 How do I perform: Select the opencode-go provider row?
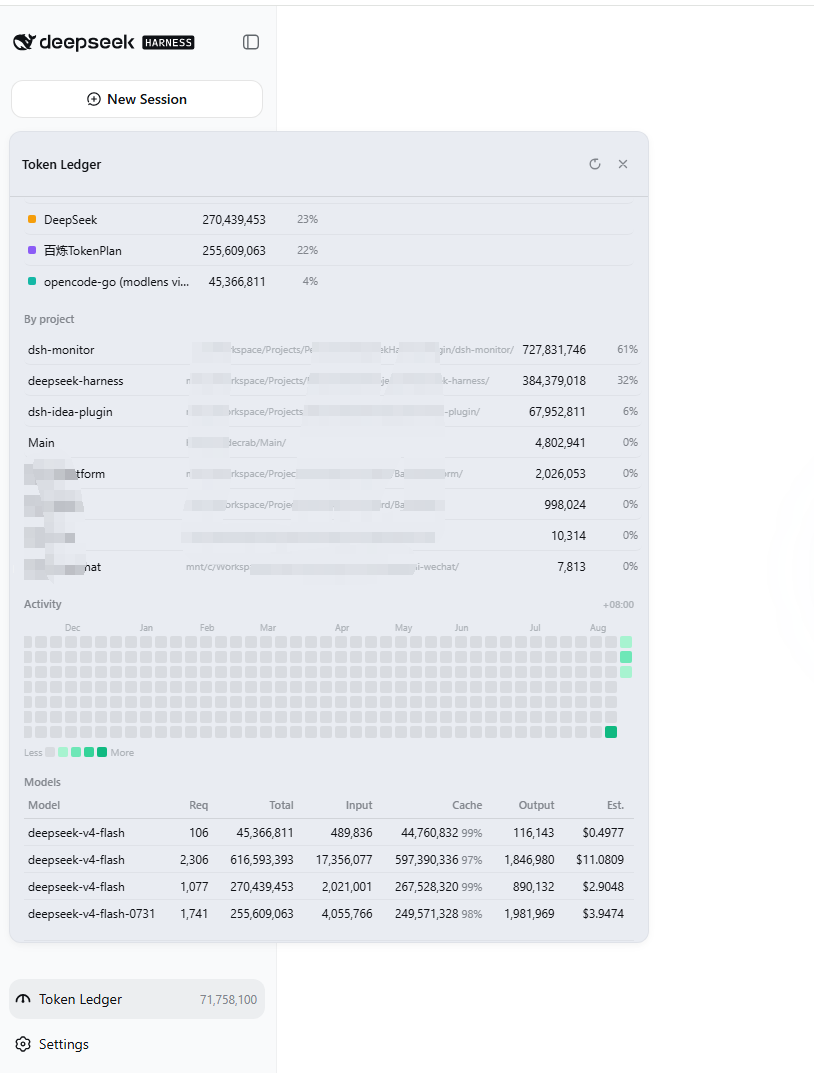coord(328,281)
